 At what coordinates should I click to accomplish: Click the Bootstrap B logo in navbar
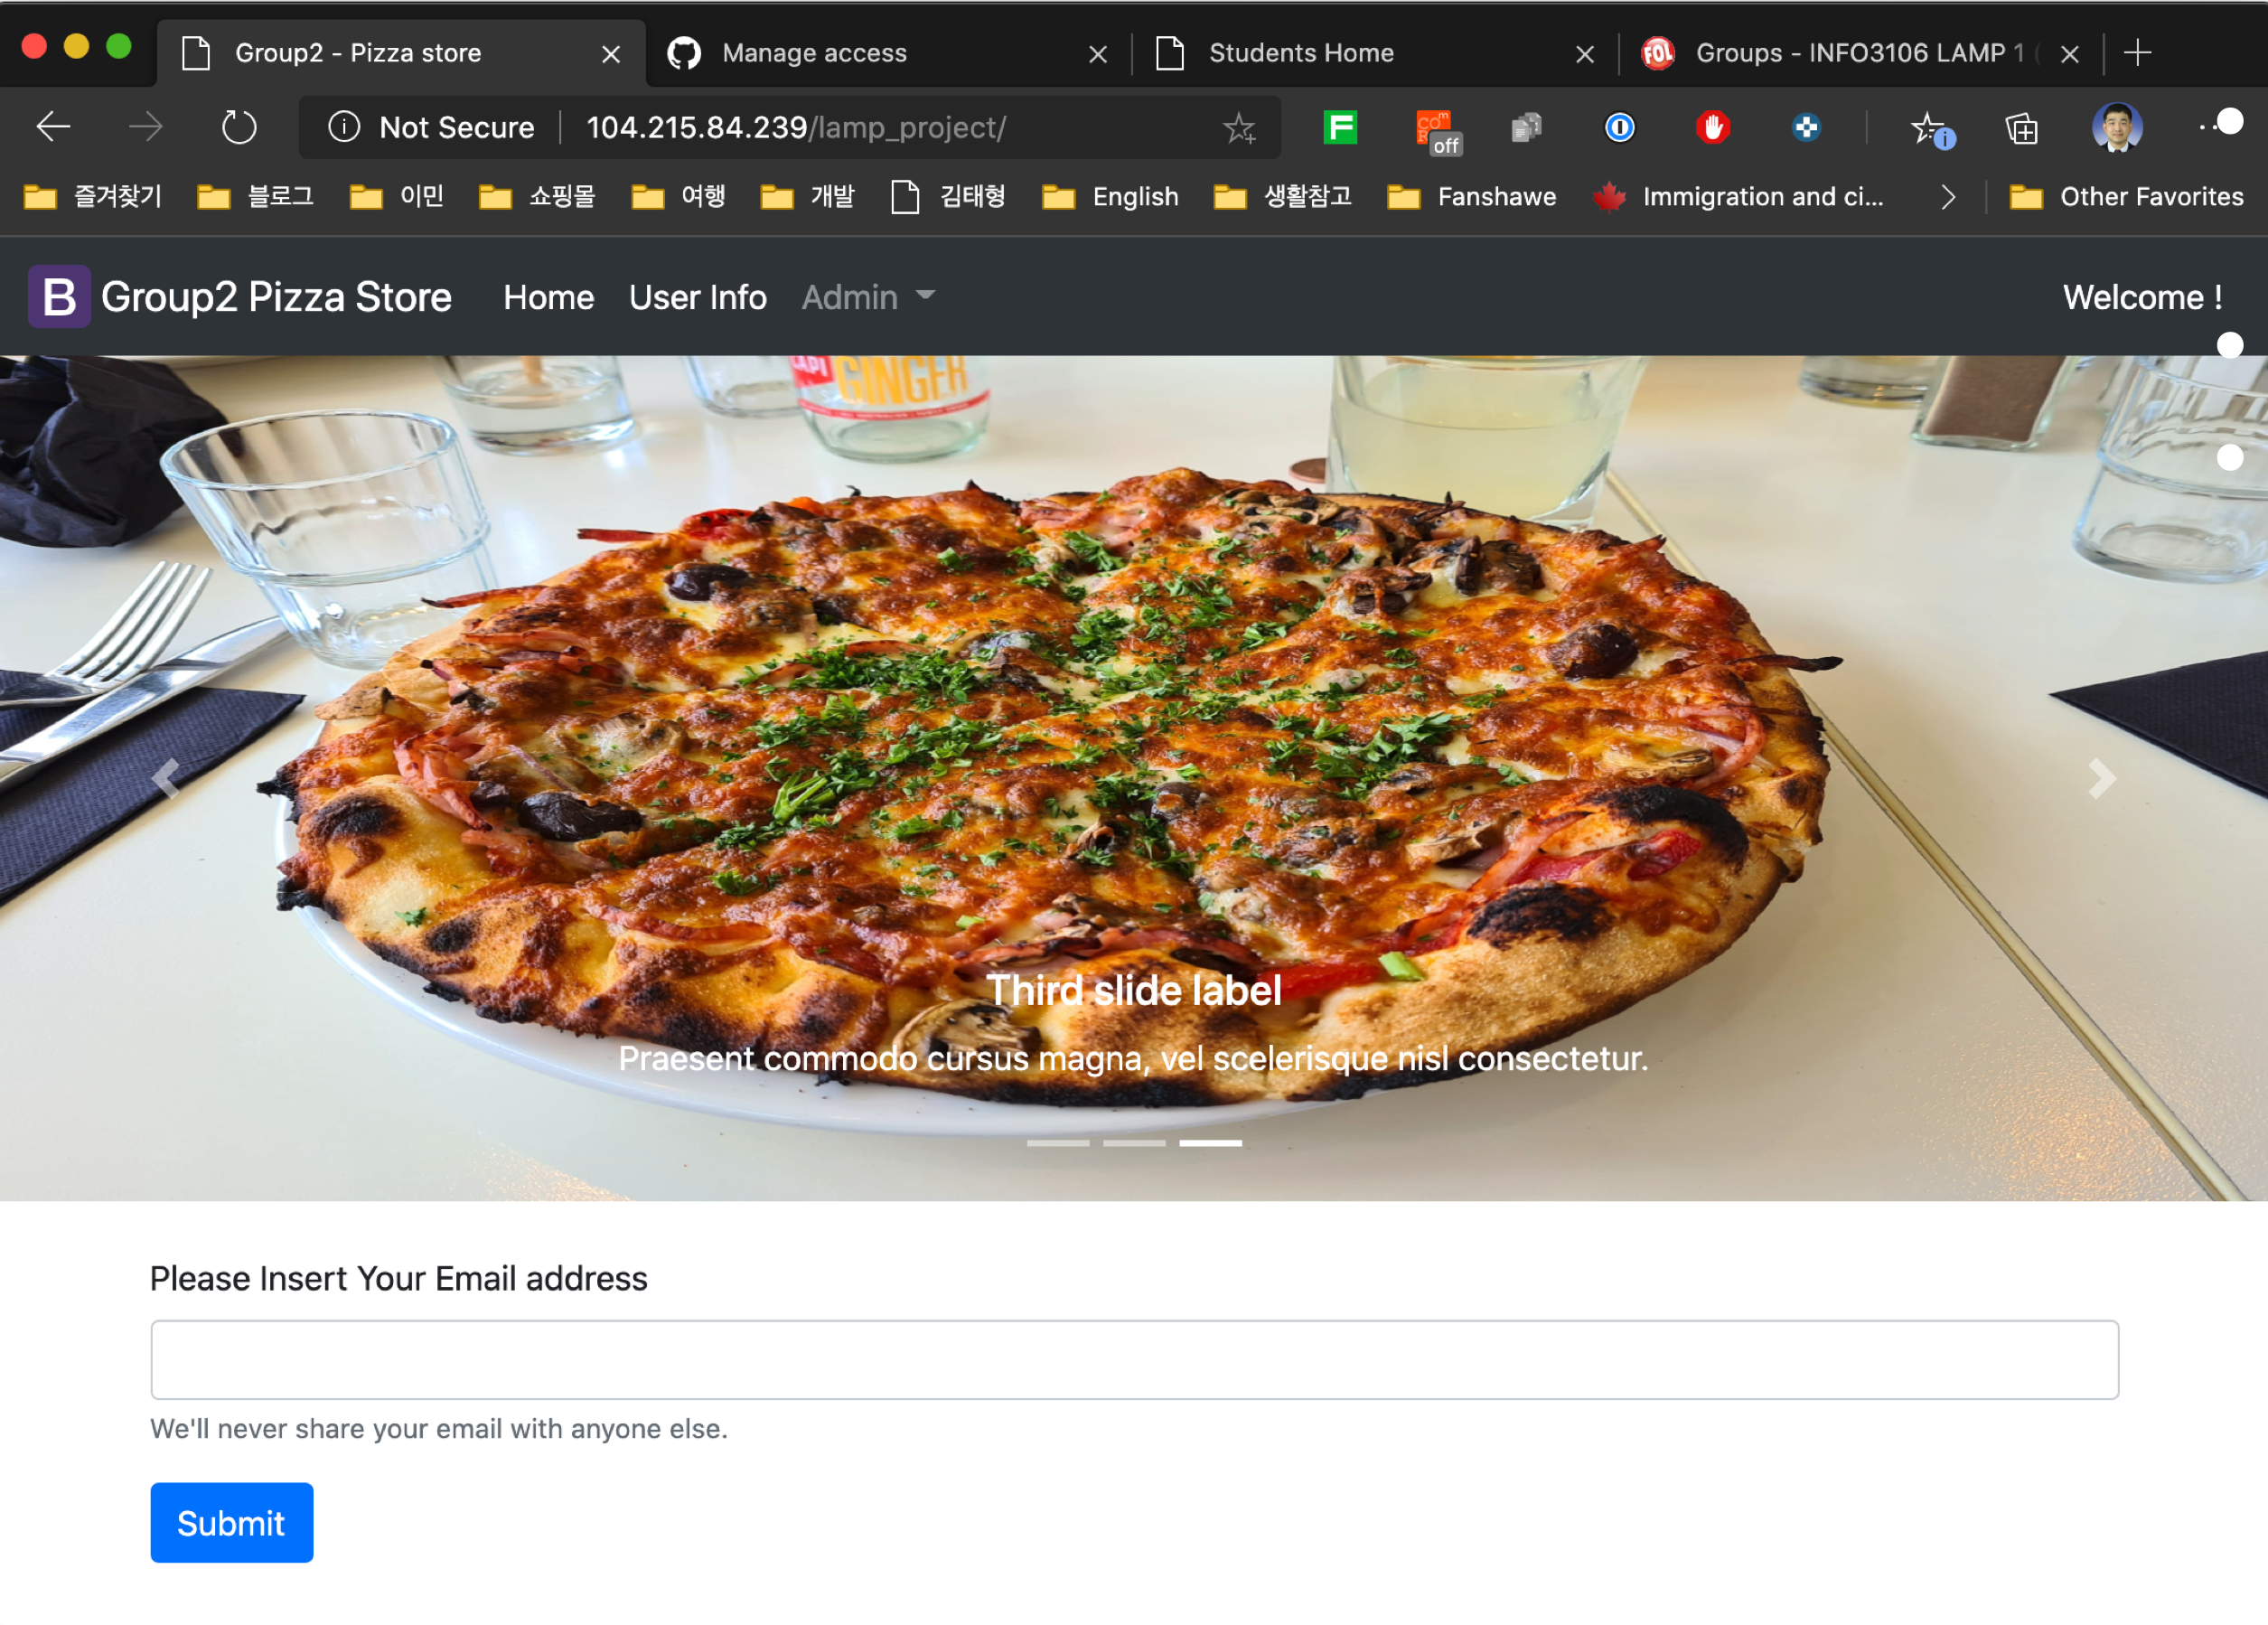[59, 296]
